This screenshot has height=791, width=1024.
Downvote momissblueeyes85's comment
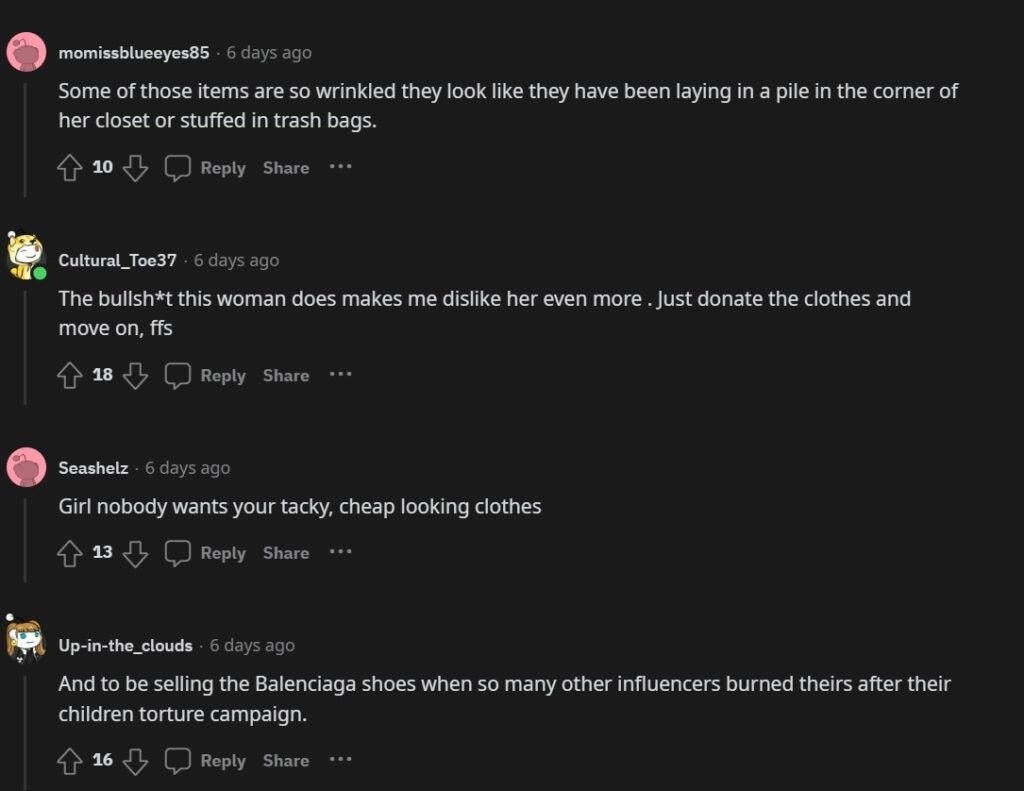tap(135, 168)
